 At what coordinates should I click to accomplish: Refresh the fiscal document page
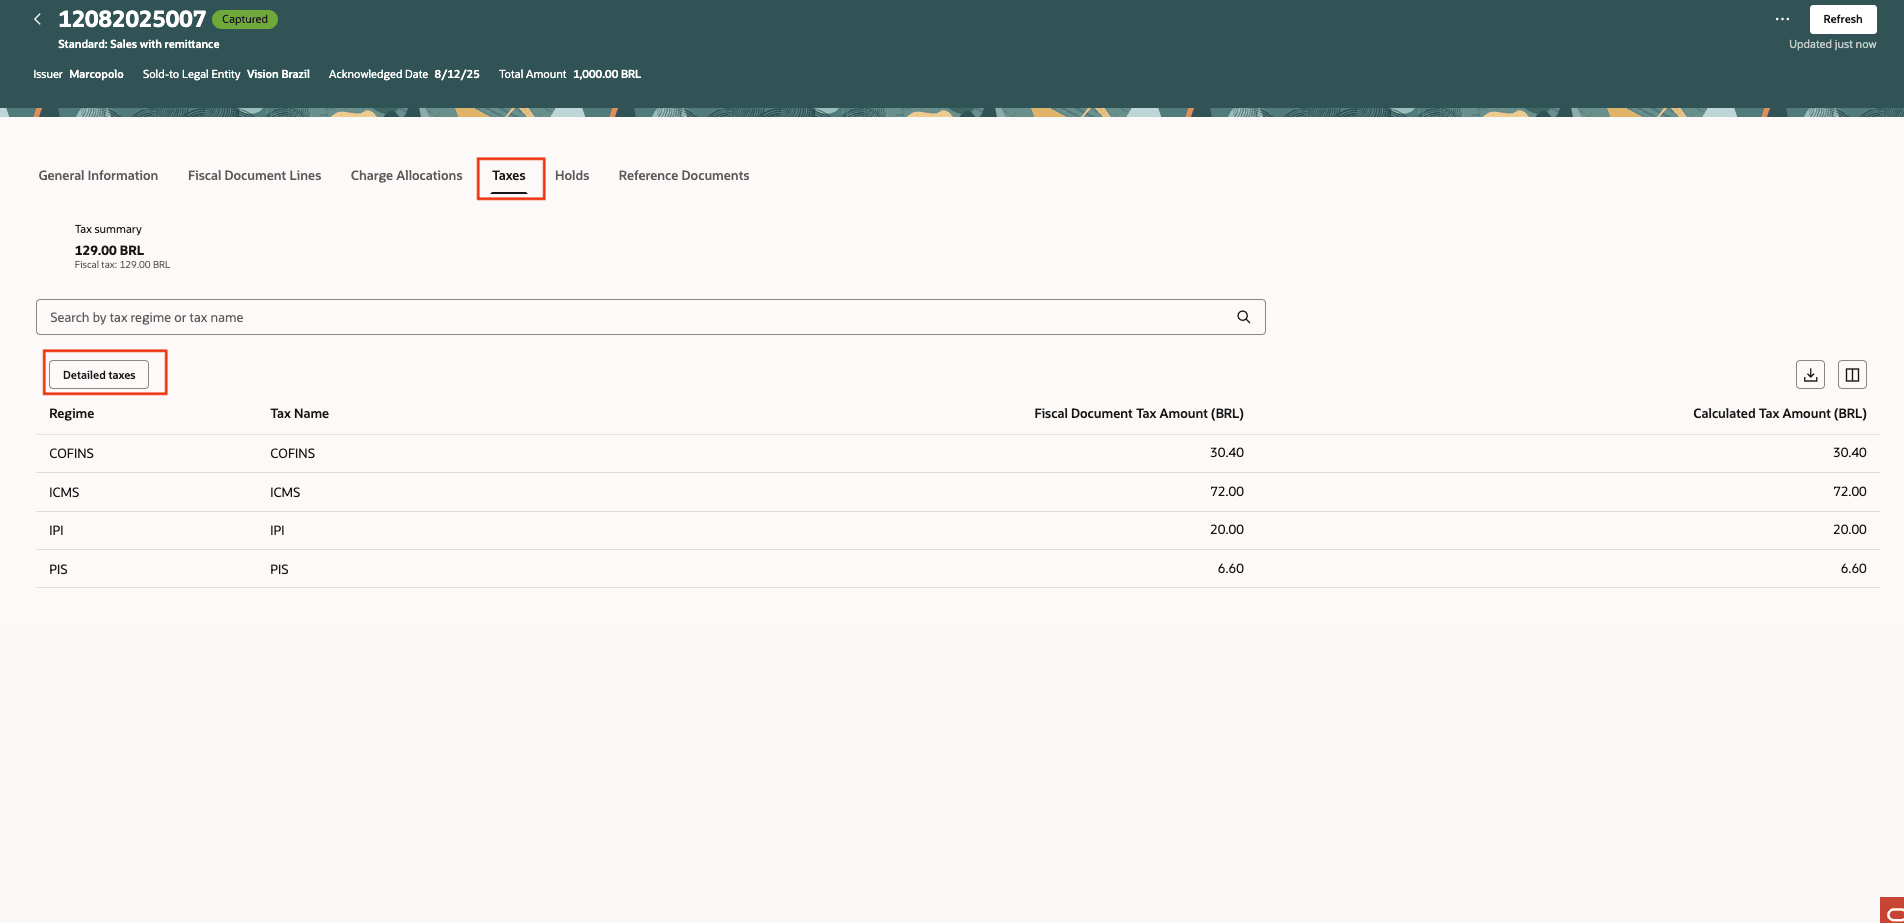[1842, 19]
